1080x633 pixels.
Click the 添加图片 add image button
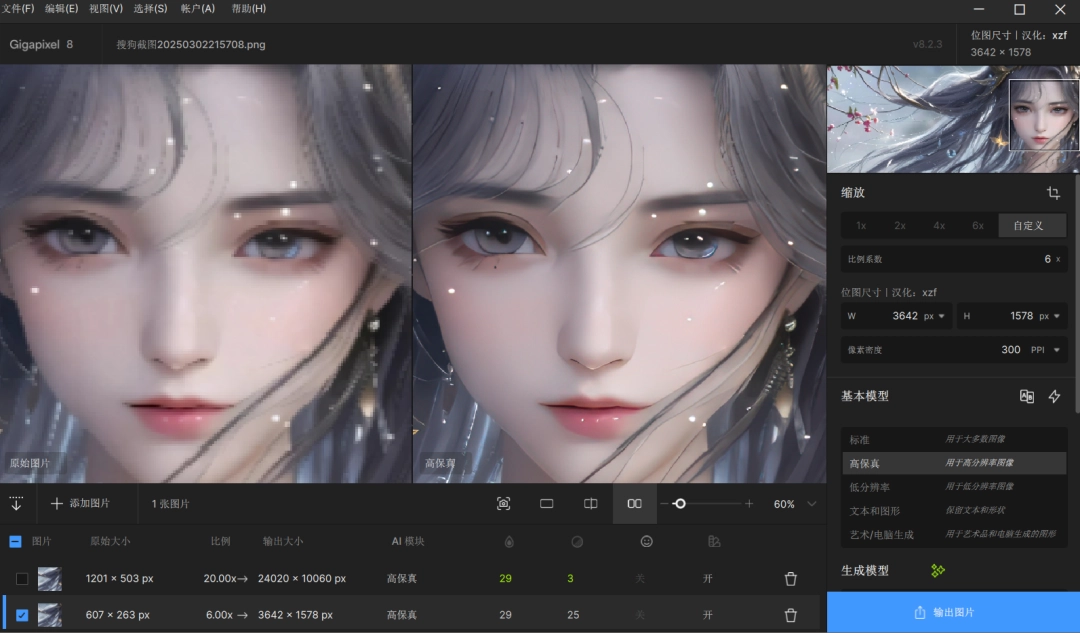(x=80, y=504)
